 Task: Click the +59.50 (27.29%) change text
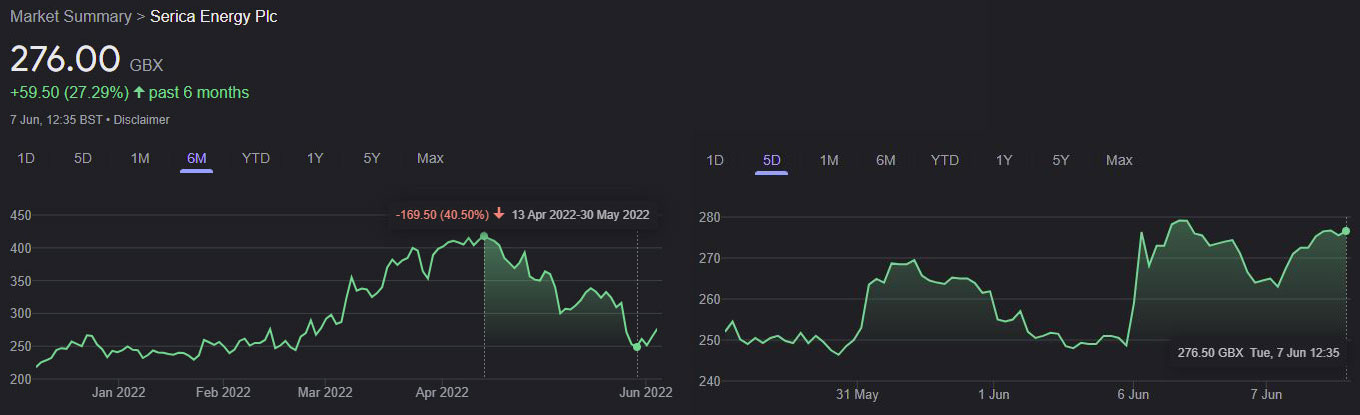(69, 93)
